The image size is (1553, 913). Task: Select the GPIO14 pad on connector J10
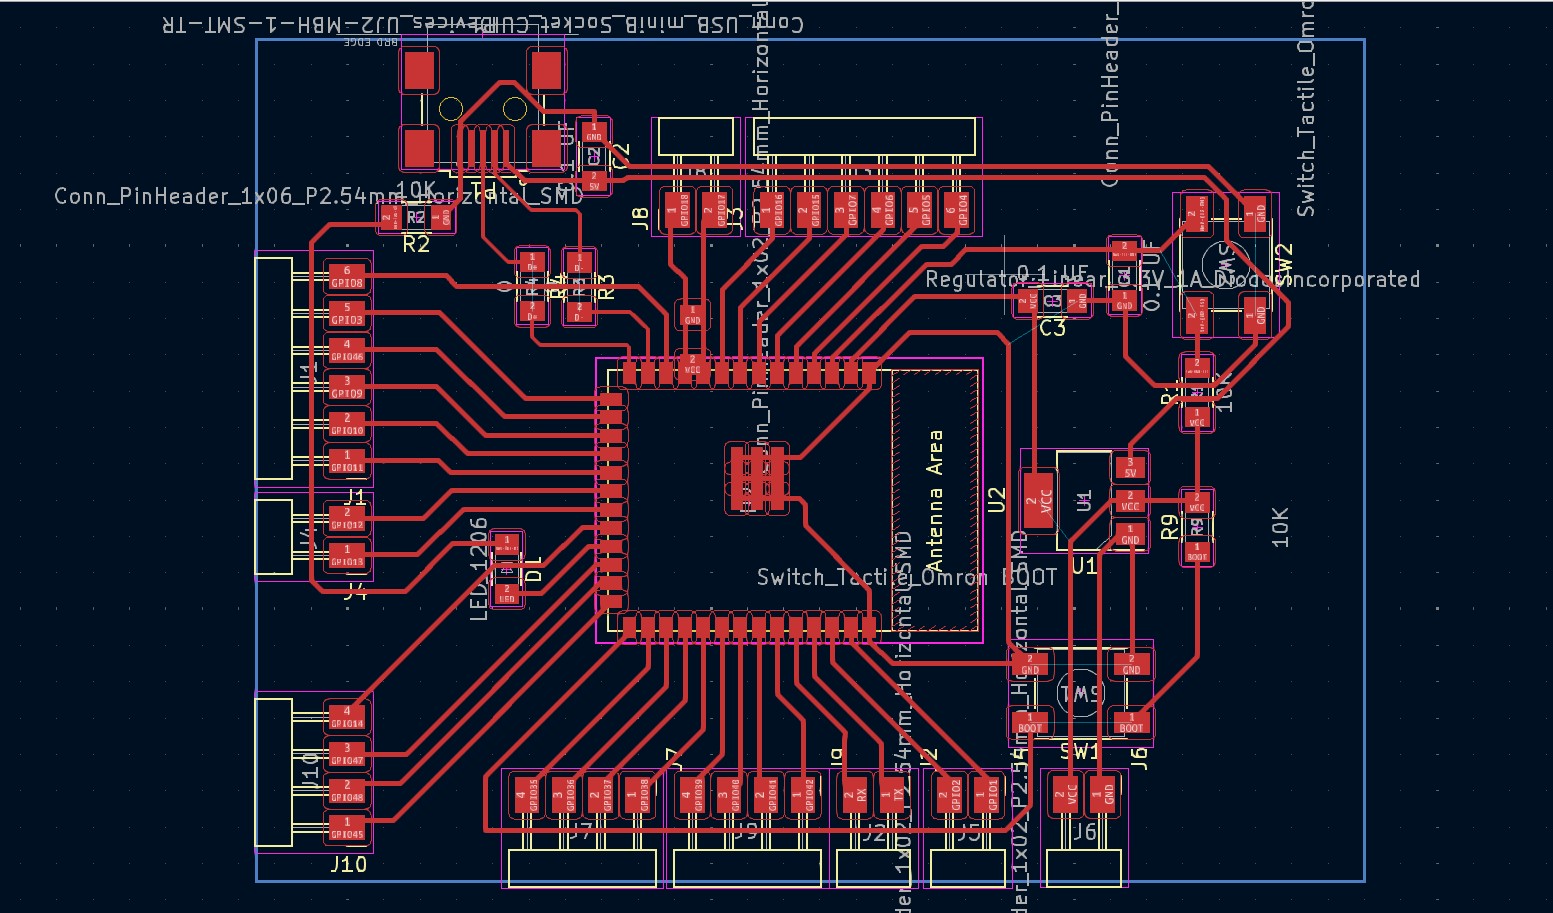(x=347, y=718)
